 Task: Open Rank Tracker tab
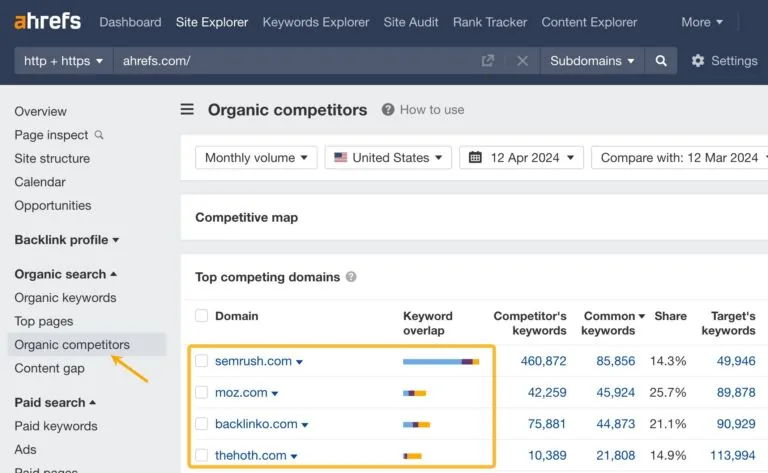(490, 22)
